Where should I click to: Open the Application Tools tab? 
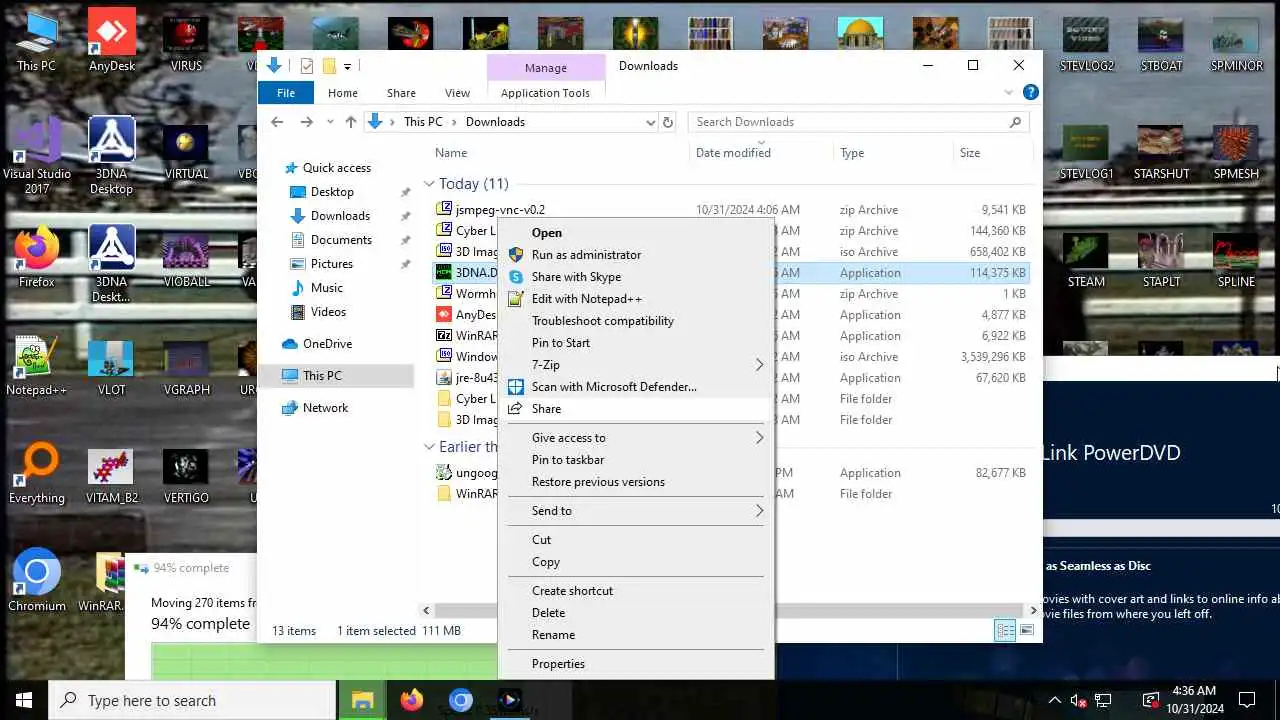(x=545, y=93)
